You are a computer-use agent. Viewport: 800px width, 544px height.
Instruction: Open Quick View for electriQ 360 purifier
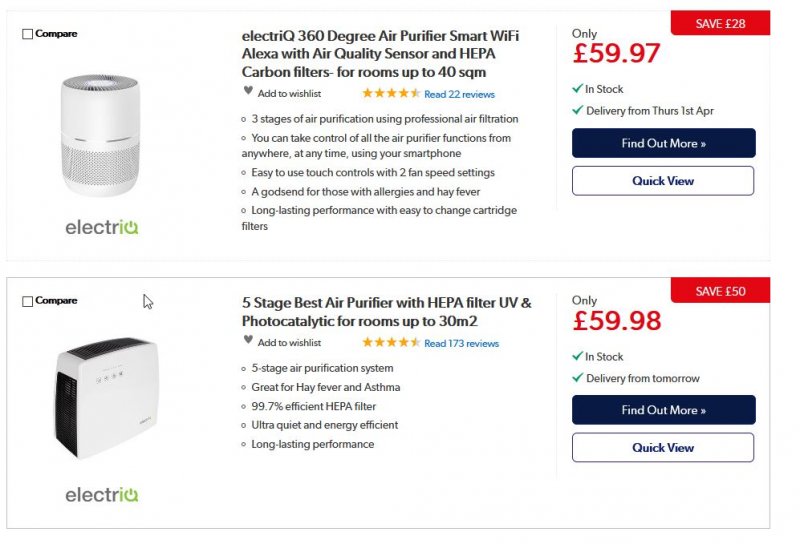[663, 181]
